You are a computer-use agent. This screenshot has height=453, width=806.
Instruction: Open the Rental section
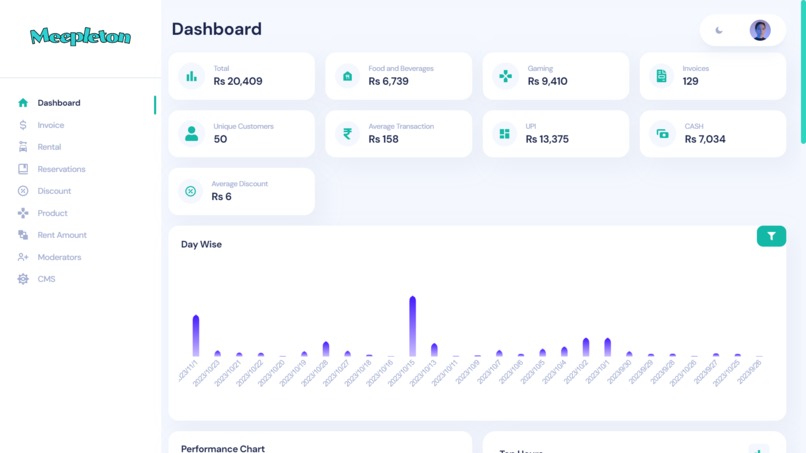click(x=49, y=147)
